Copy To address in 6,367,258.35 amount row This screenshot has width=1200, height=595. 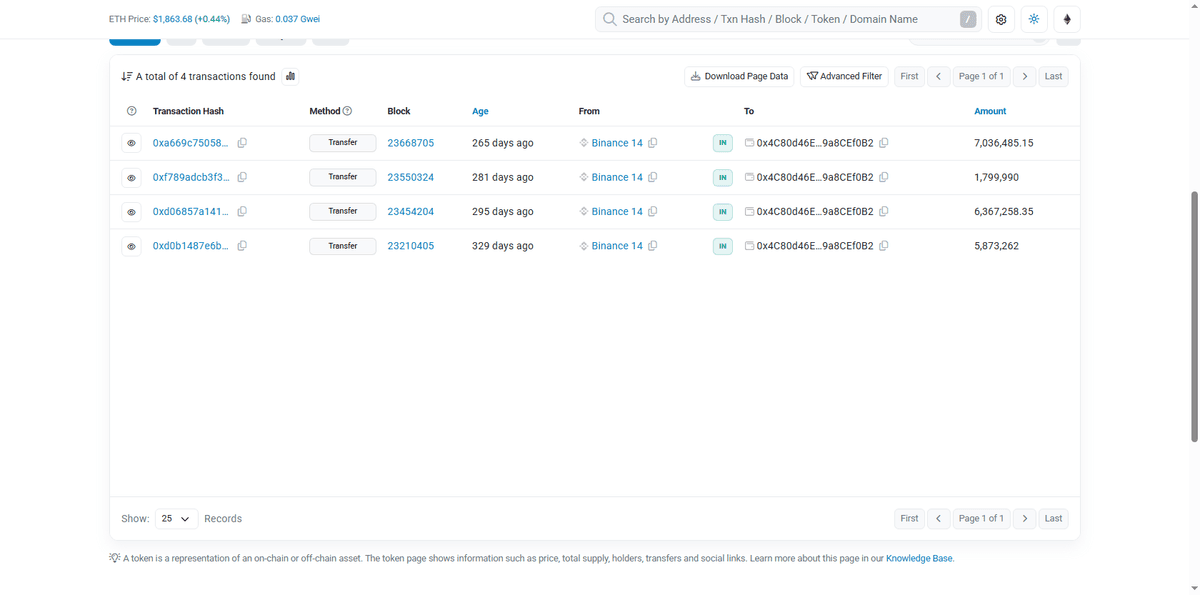(884, 211)
